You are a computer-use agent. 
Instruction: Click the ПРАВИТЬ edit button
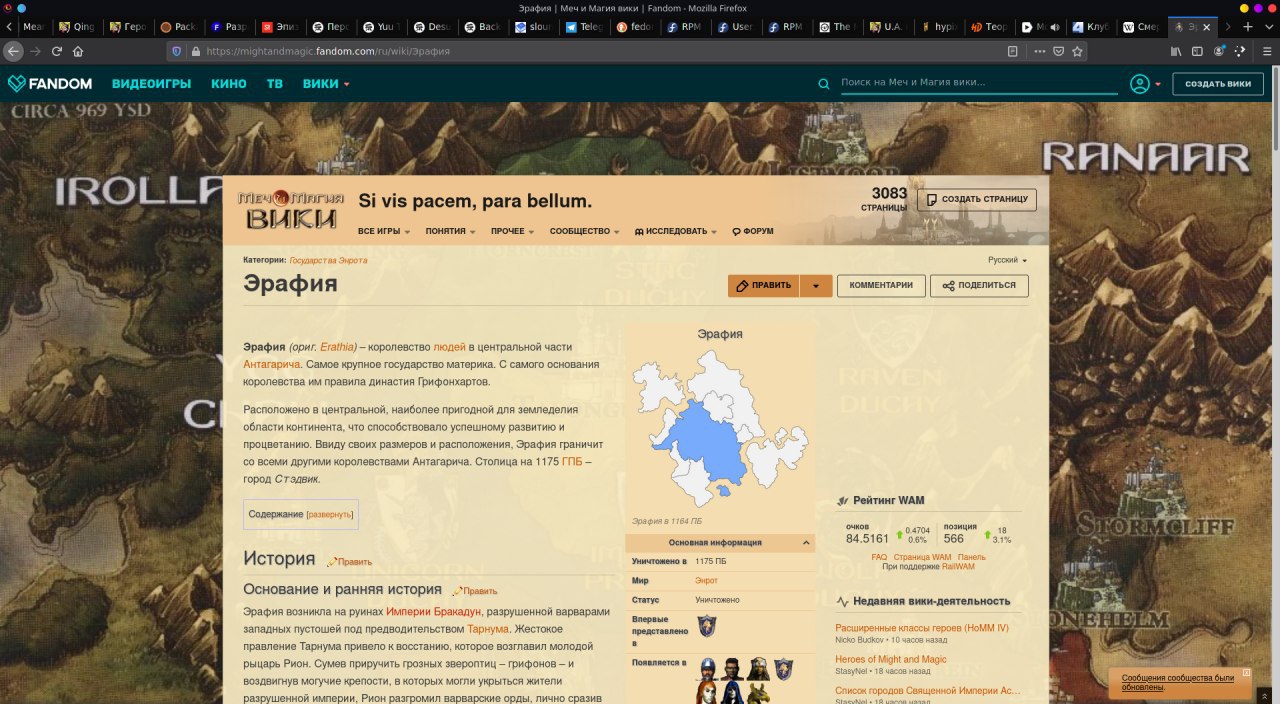pyautogui.click(x=764, y=286)
